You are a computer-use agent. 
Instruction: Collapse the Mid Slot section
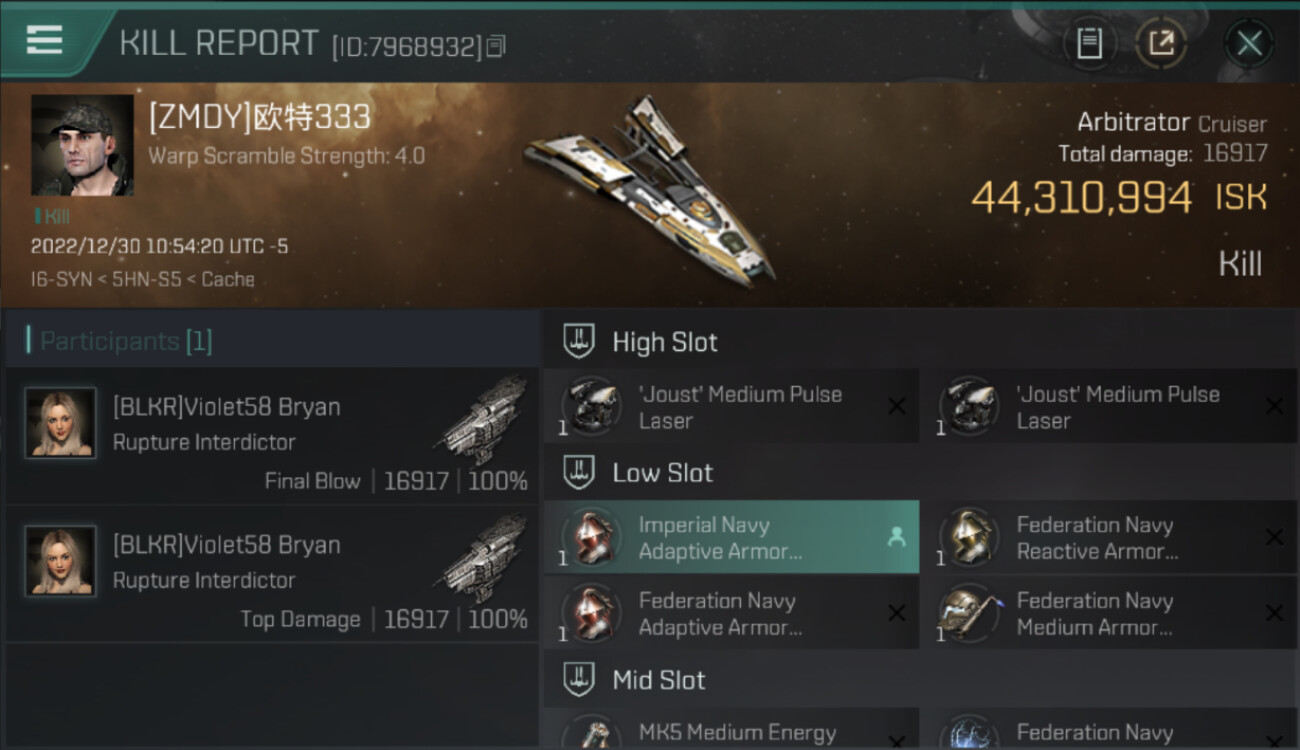click(658, 680)
